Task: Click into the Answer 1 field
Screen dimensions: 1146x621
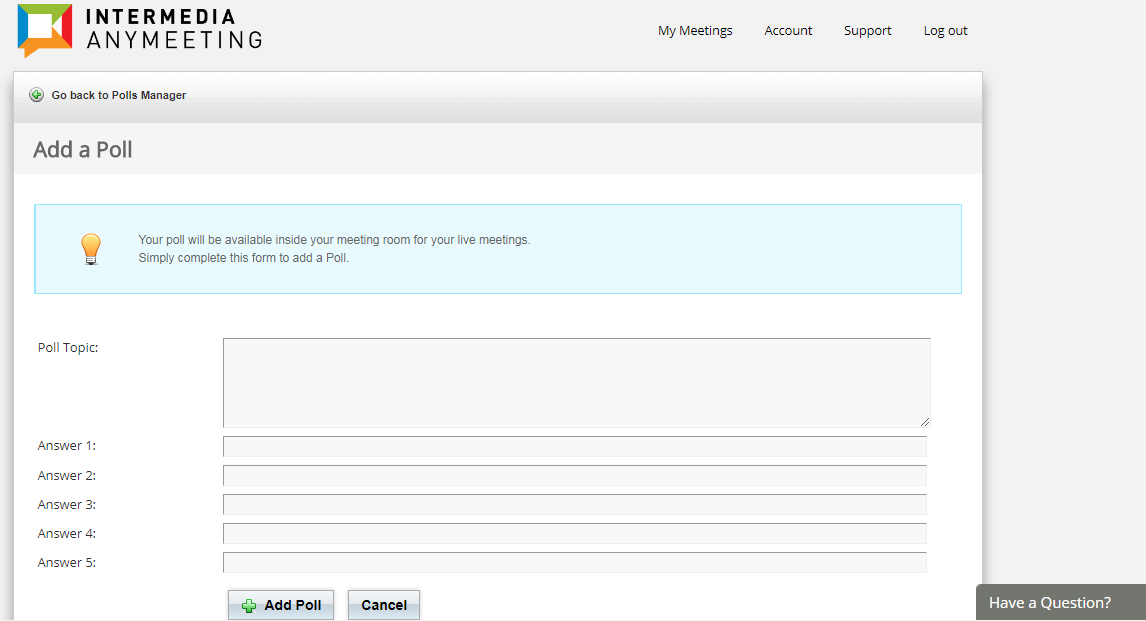Action: pyautogui.click(x=574, y=446)
